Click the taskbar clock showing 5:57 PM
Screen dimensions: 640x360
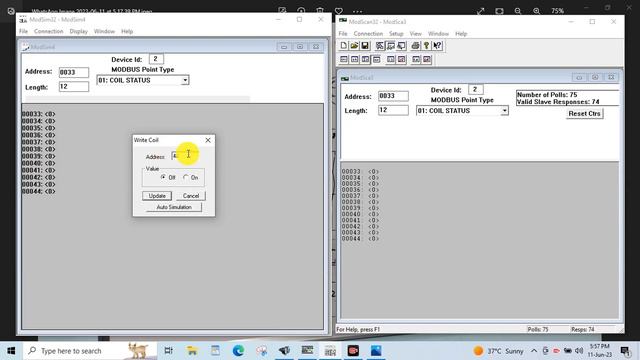click(600, 351)
